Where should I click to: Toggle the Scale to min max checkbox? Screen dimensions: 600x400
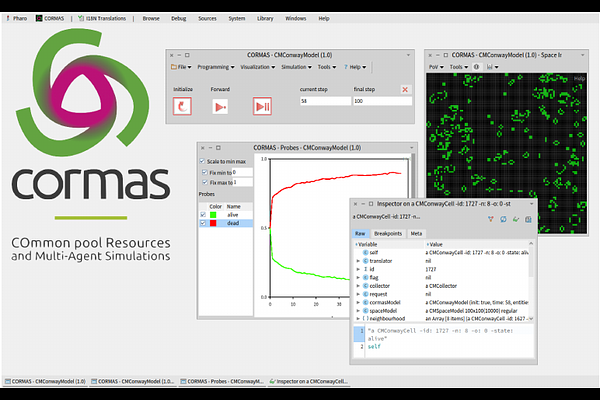pos(202,161)
